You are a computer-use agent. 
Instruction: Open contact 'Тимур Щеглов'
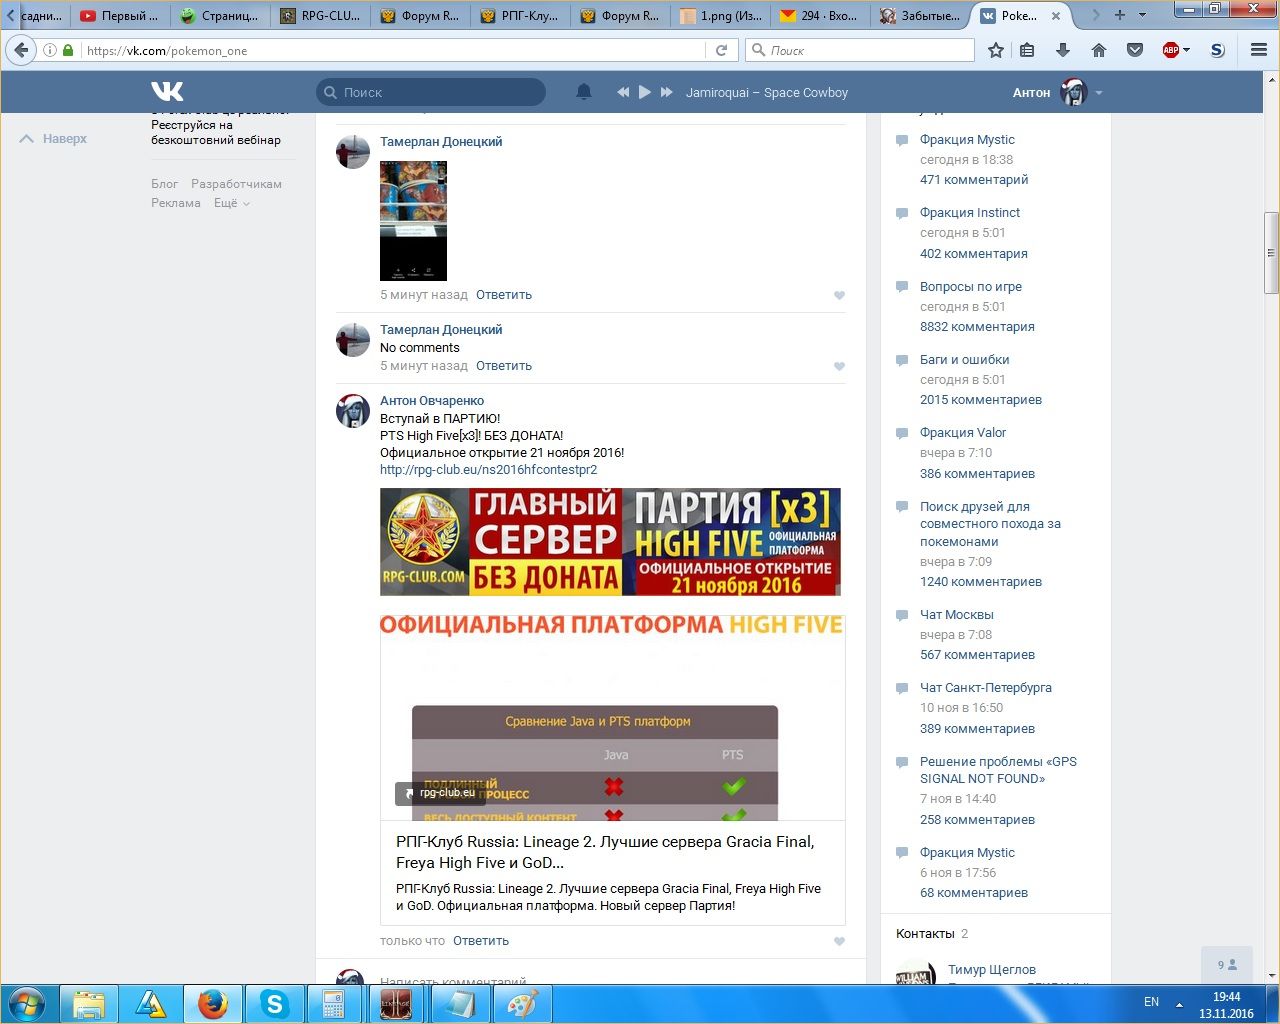992,970
